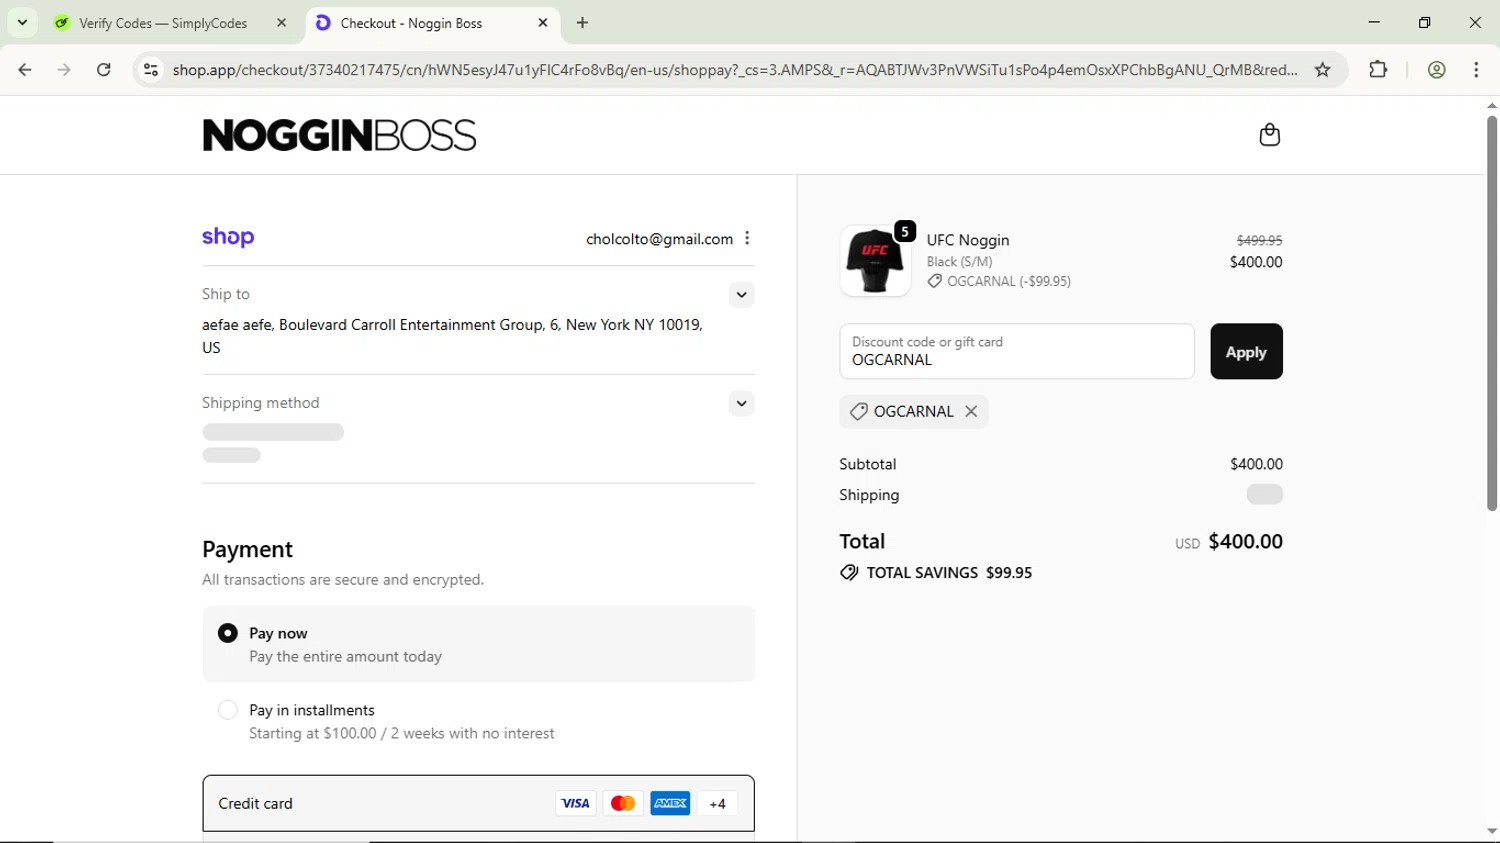Screen dimensions: 1500x843
Task: Click the browser address bar URL
Action: tap(735, 70)
